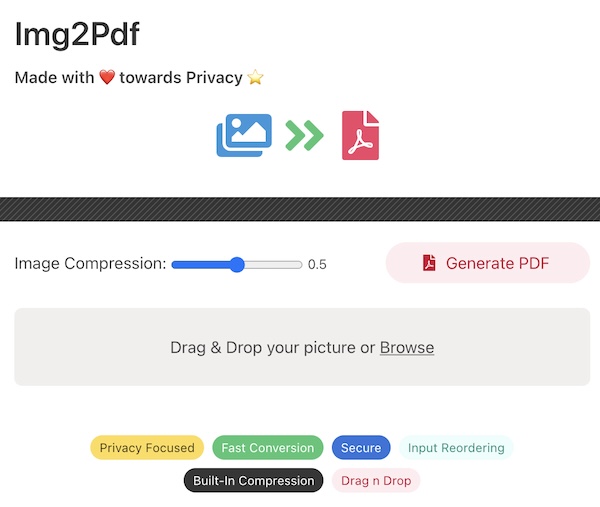Click the 0.5 compression value readout
The height and width of the screenshot is (507, 600).
pyautogui.click(x=317, y=265)
